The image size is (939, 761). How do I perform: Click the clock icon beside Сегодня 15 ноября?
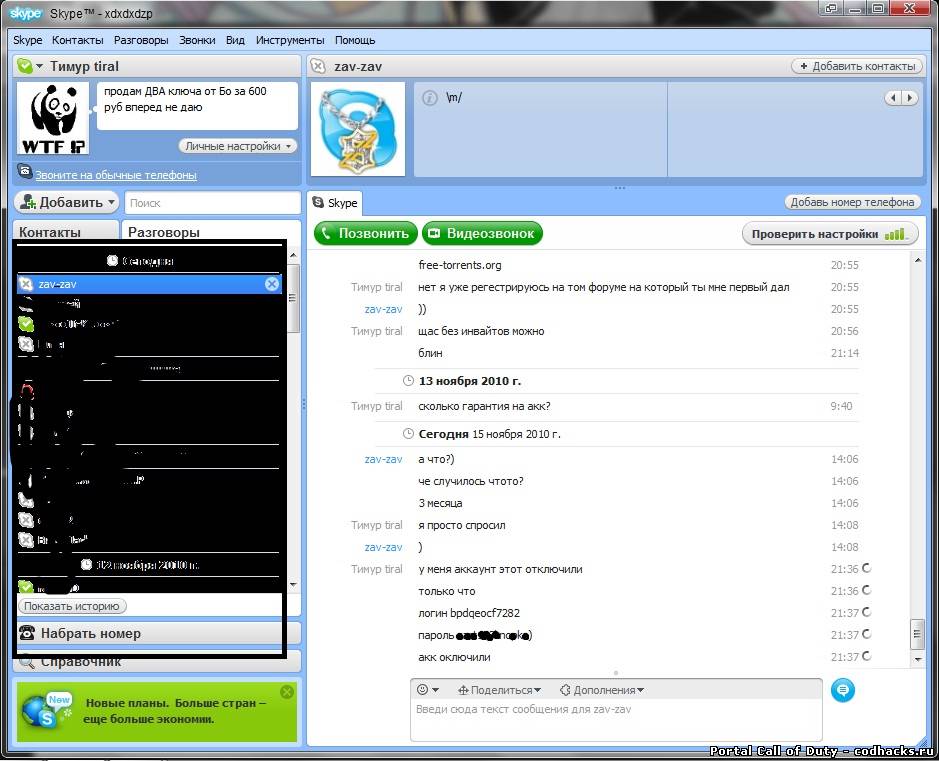coord(408,433)
